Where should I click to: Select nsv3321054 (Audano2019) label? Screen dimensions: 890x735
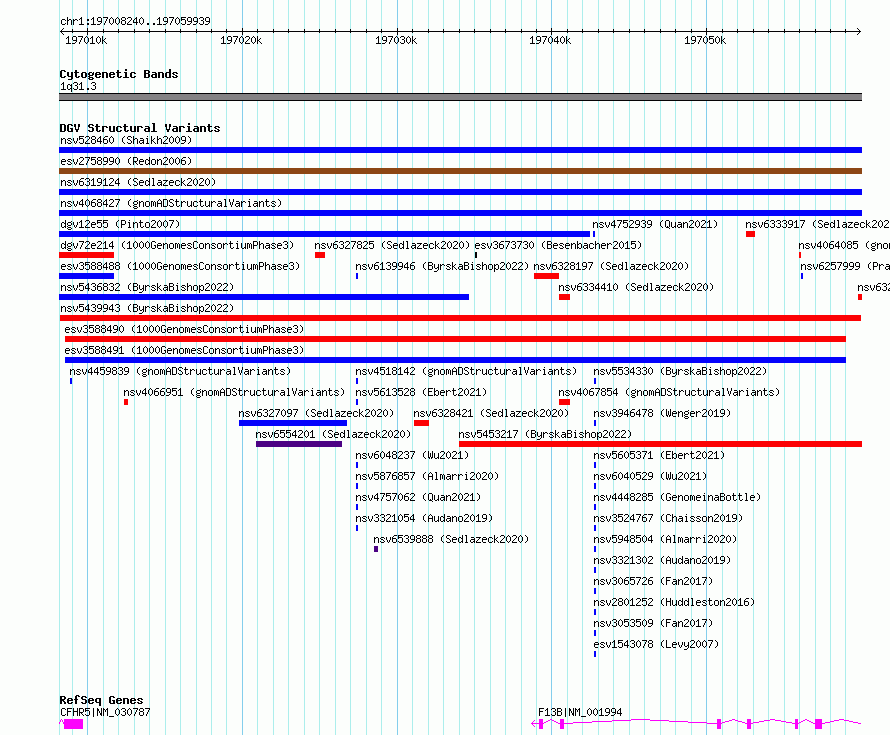click(x=424, y=518)
